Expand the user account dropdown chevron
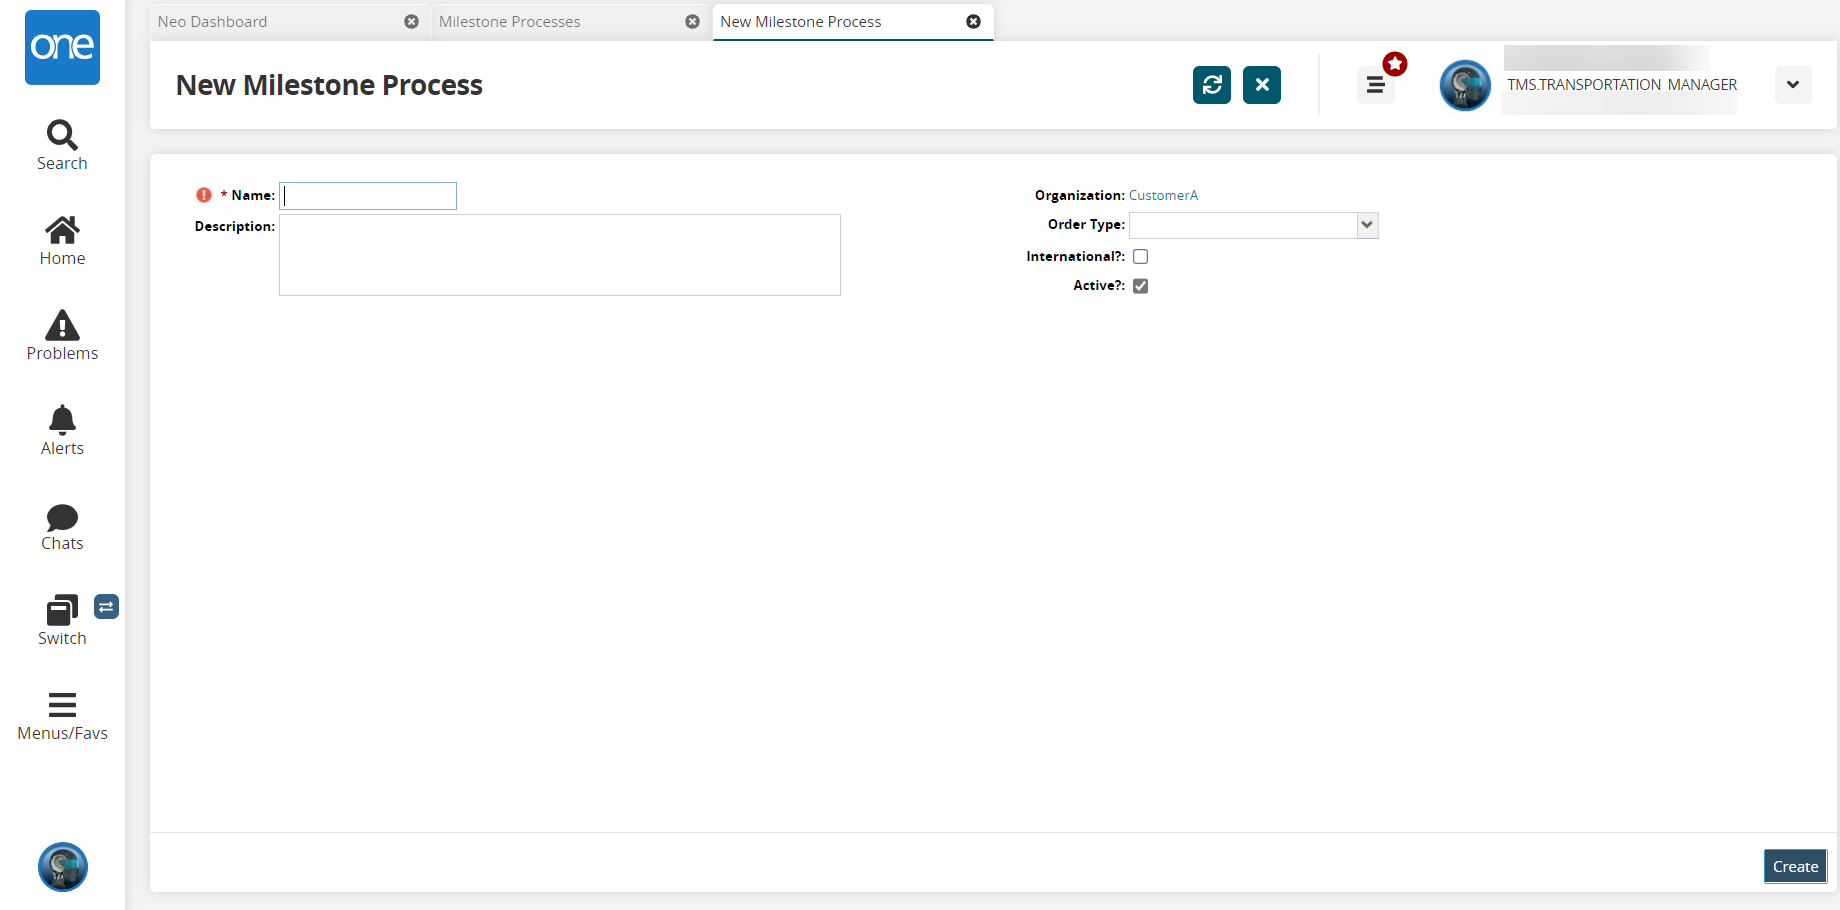This screenshot has height=910, width=1840. pos(1793,85)
